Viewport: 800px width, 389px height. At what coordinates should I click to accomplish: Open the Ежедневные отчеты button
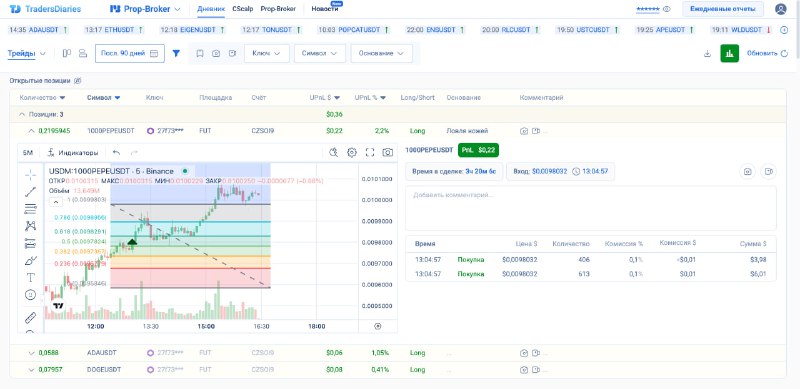coord(722,9)
